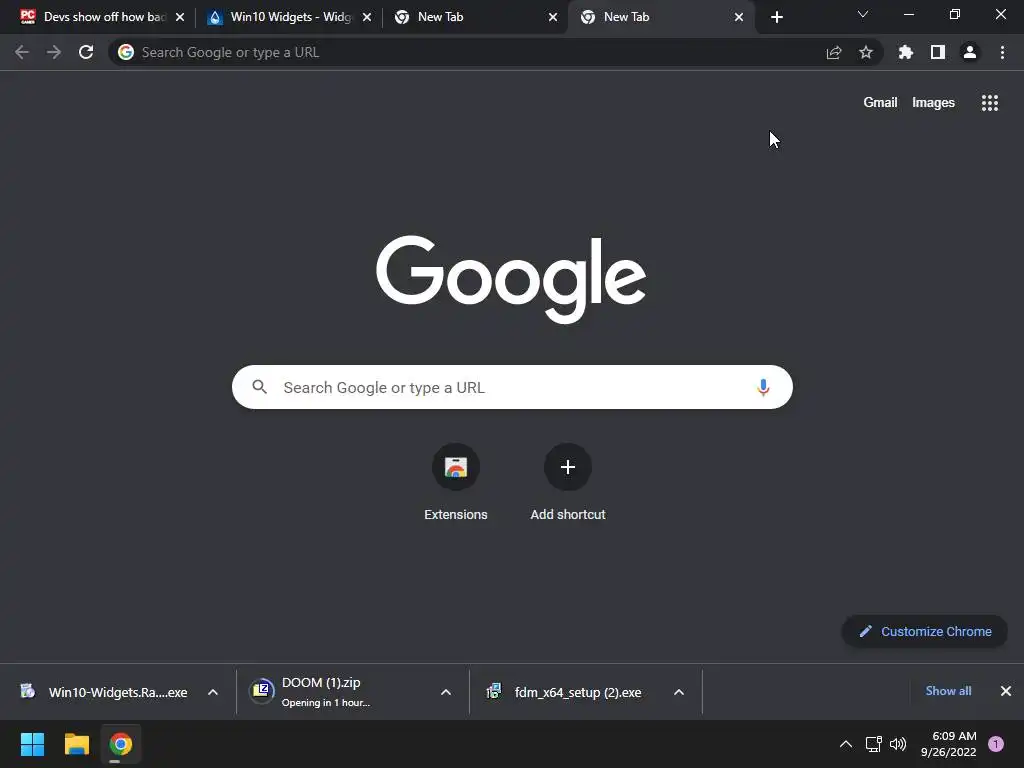Screen dimensions: 1024x768
Task: Open Gmail link
Action: pyautogui.click(x=880, y=103)
